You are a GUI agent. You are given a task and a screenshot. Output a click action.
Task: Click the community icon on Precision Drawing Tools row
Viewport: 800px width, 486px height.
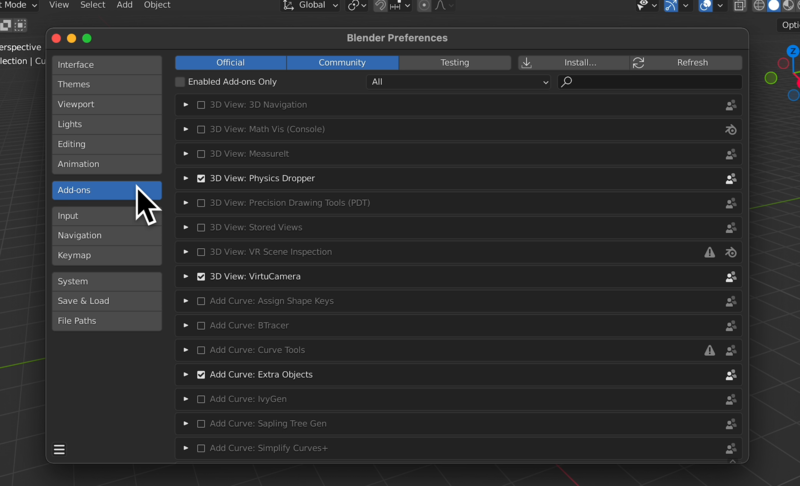[x=731, y=203]
